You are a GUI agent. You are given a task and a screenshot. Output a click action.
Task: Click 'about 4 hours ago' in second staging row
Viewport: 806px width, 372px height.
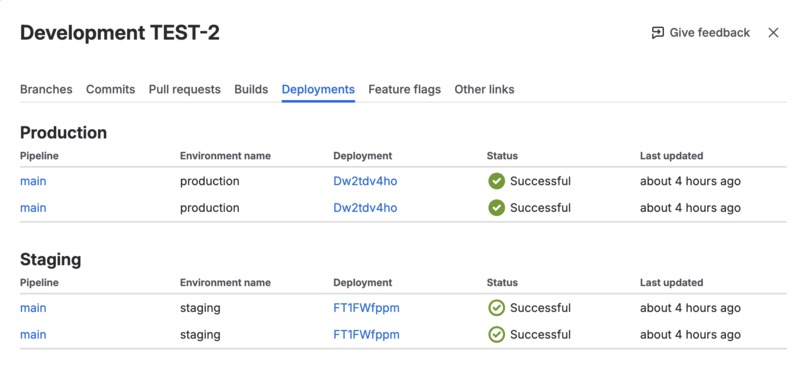(x=690, y=335)
